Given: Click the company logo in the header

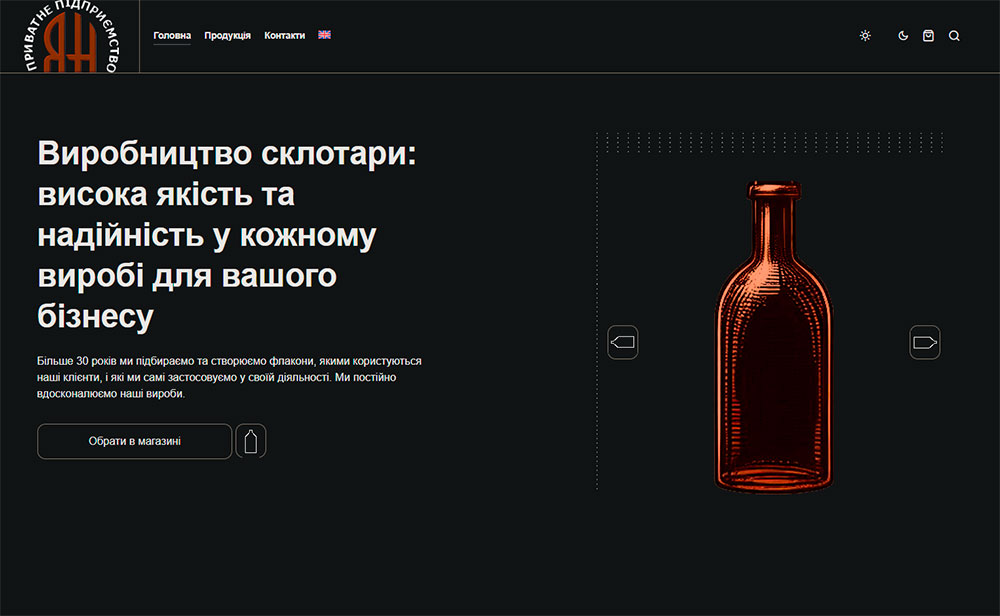Looking at the screenshot, I should 70,38.
